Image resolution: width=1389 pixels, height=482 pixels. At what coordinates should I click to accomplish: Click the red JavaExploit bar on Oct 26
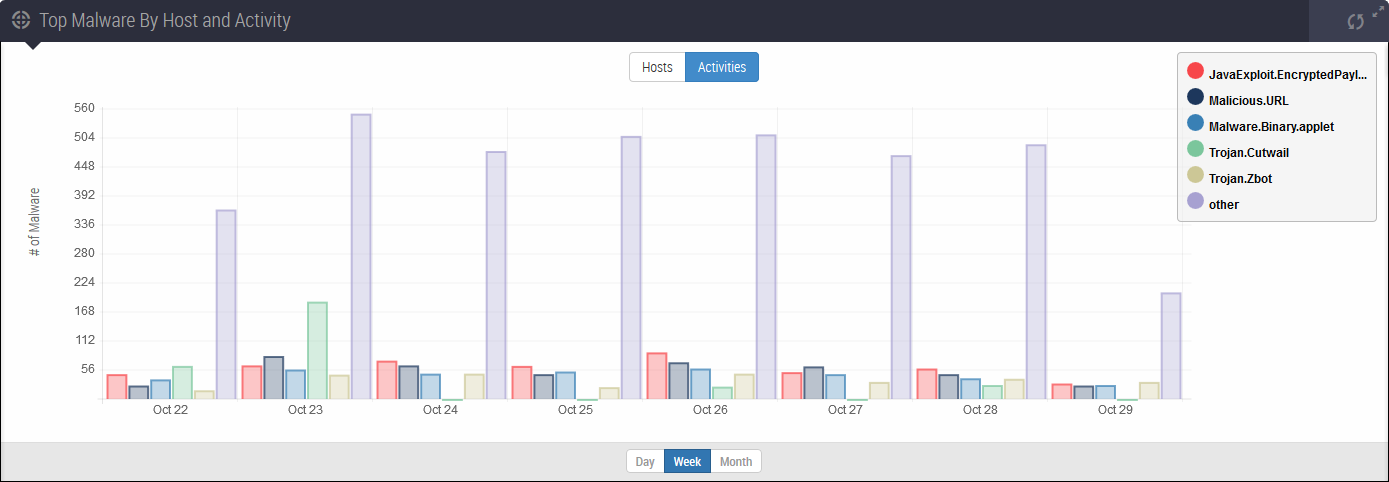click(x=657, y=376)
